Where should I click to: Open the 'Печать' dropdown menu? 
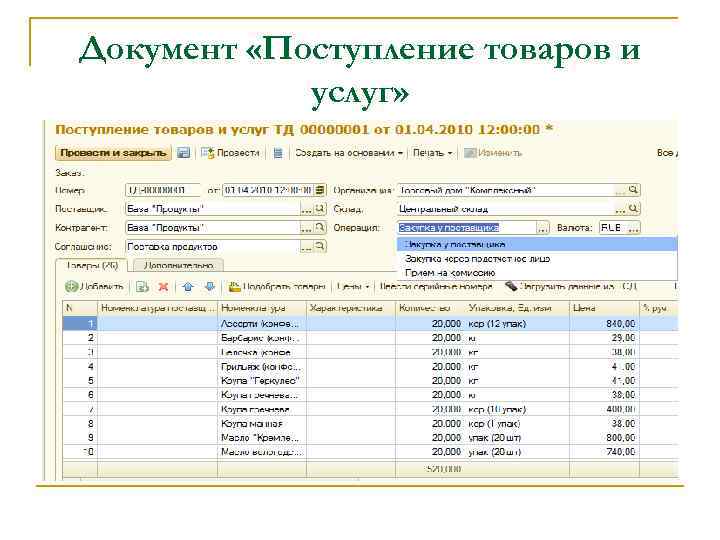432,153
